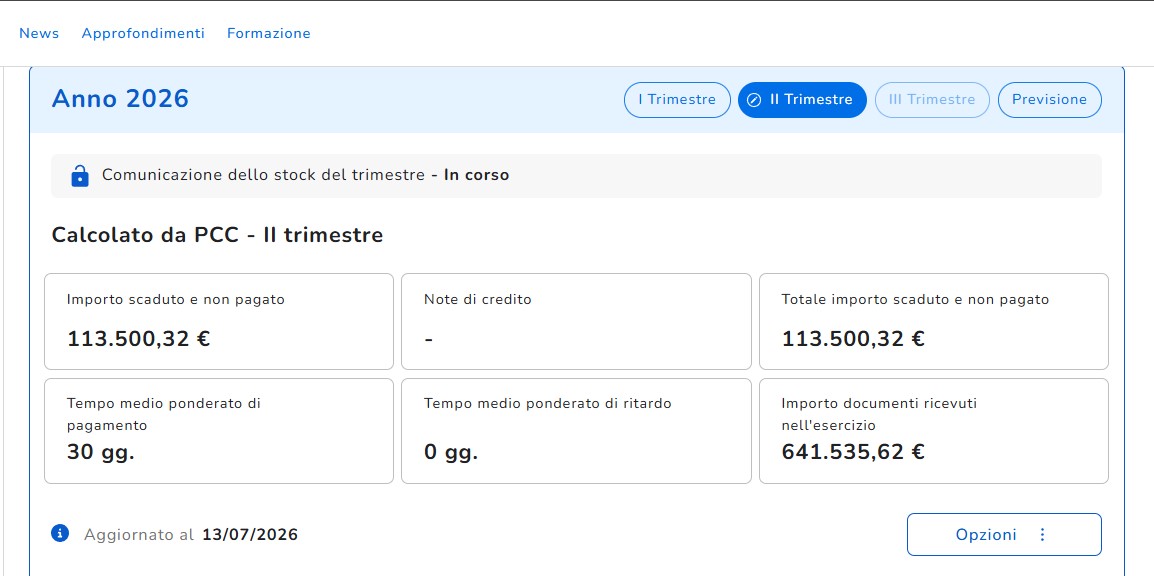Switch to the Previsione tab
1154x576 pixels.
pos(1049,100)
